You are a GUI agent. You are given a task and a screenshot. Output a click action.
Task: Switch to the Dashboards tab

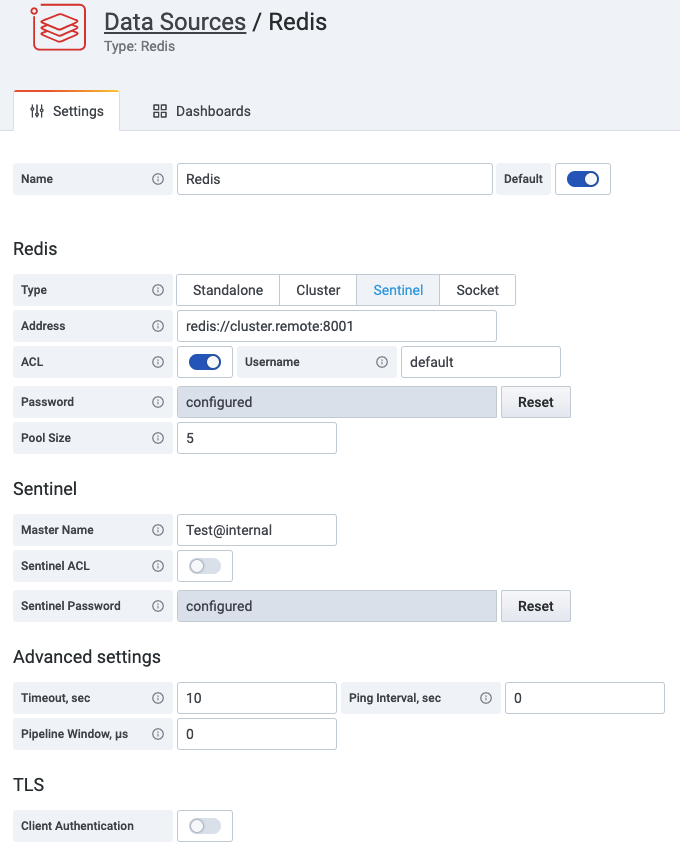click(x=202, y=111)
